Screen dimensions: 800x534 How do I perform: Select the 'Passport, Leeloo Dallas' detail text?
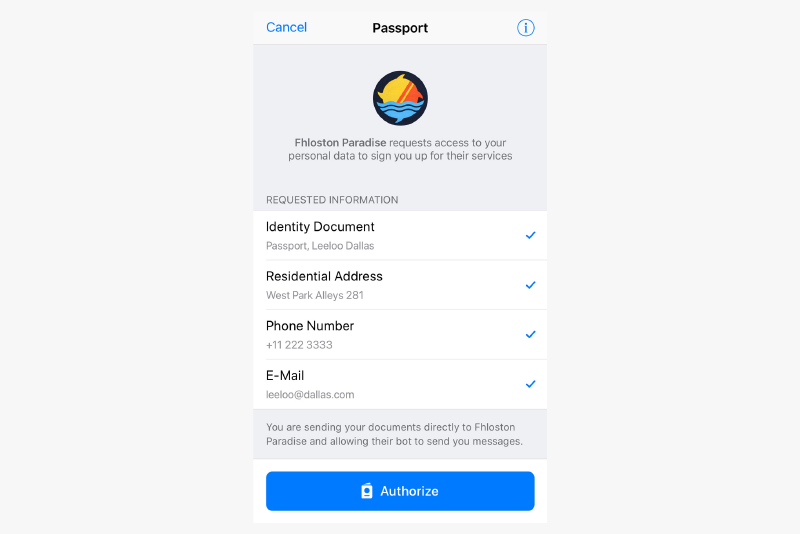(x=320, y=246)
